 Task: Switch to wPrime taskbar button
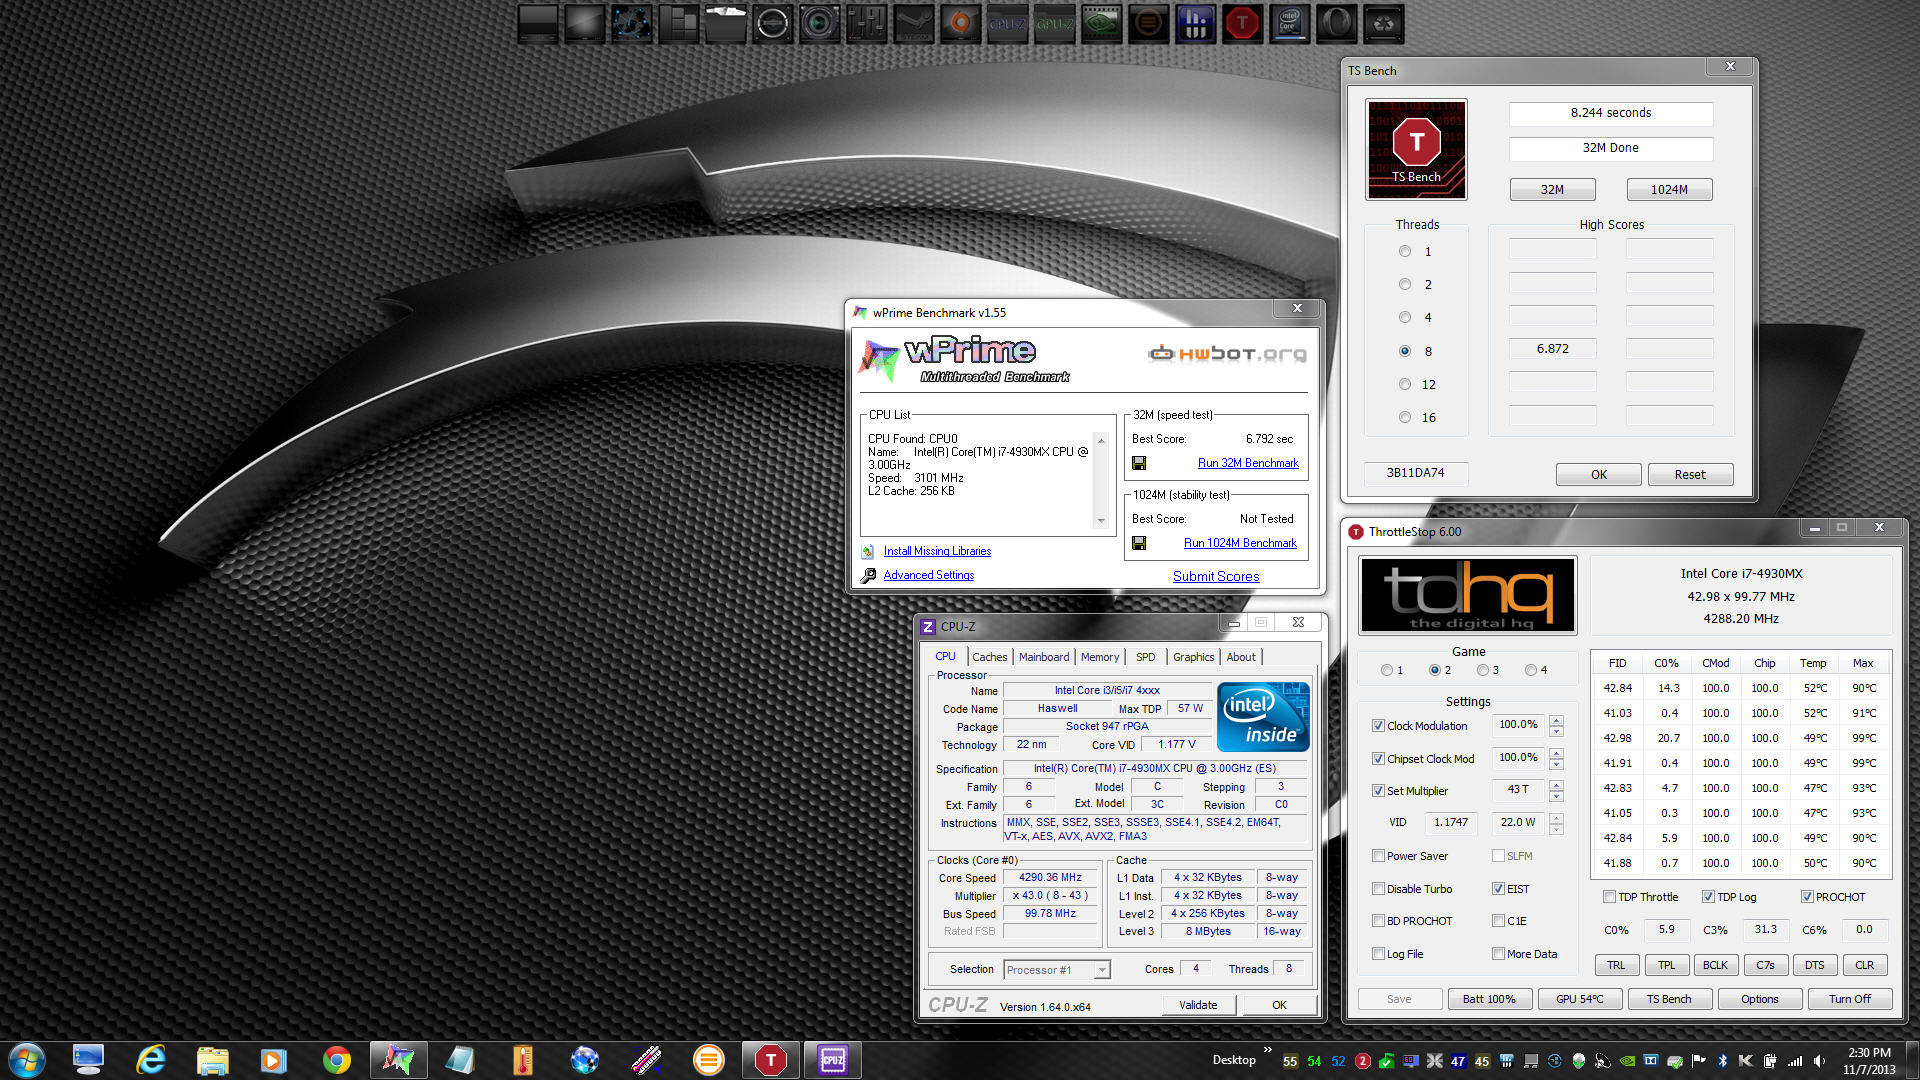coord(398,1059)
